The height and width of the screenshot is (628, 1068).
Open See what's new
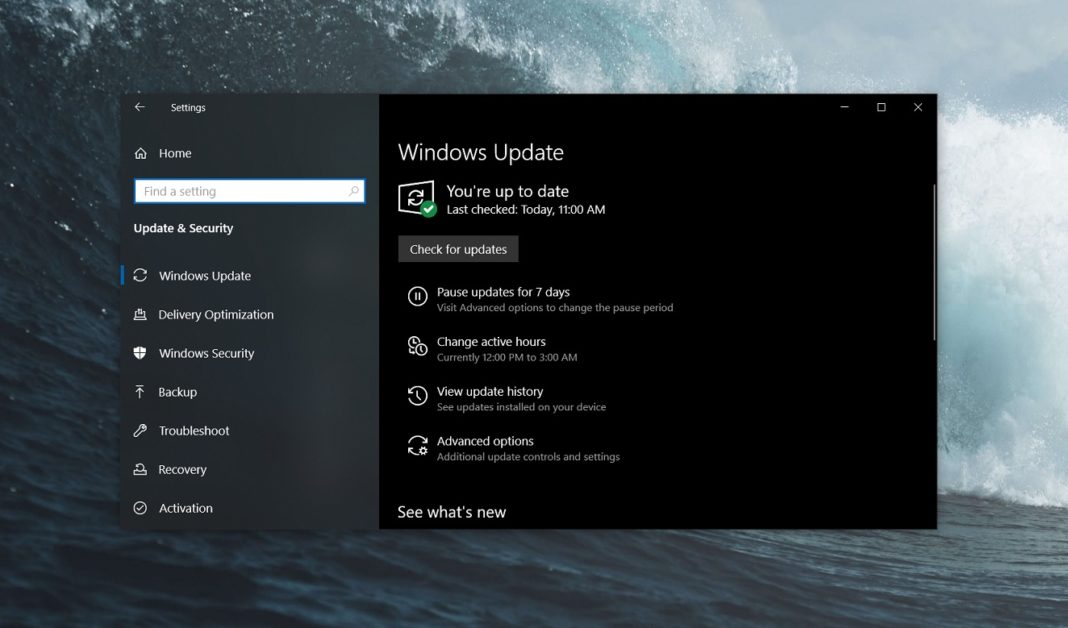(x=451, y=511)
